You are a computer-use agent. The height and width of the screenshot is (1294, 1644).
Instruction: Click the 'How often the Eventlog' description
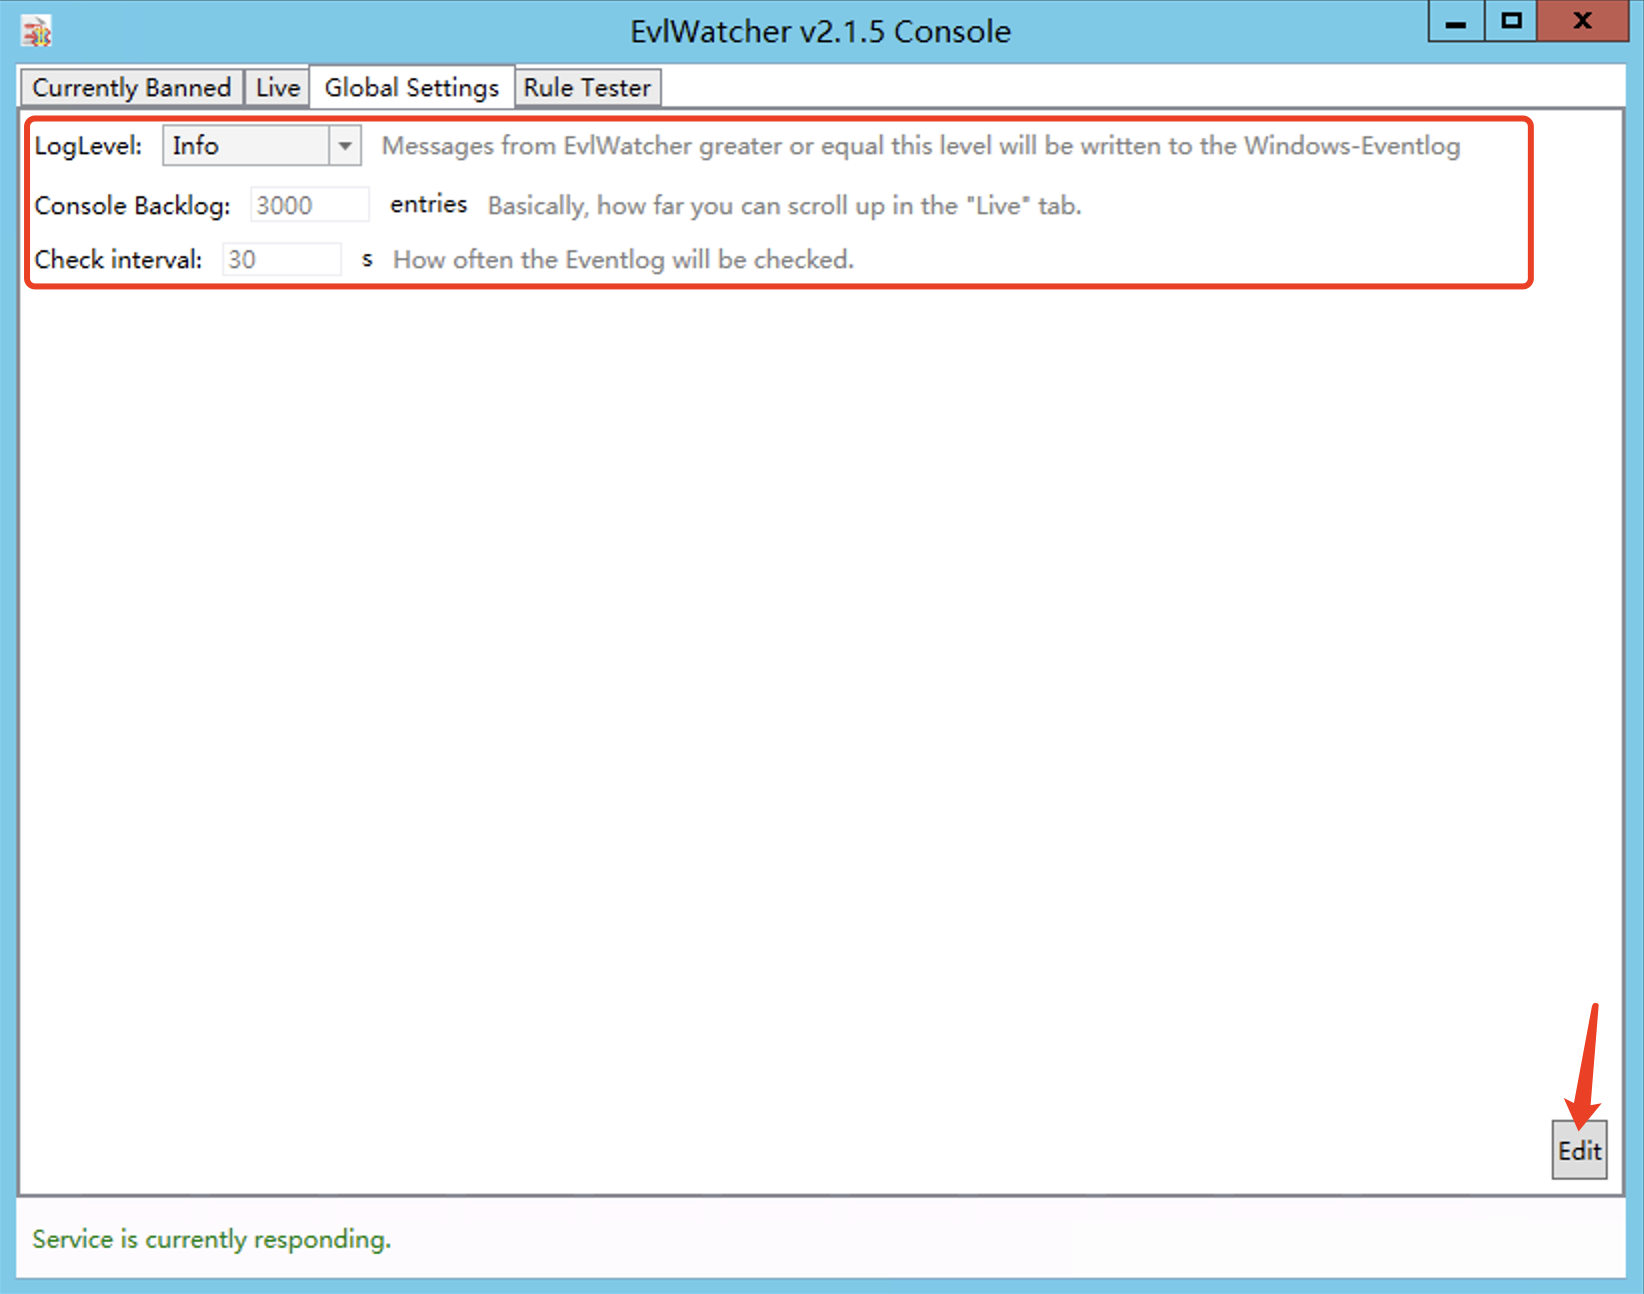(x=623, y=260)
